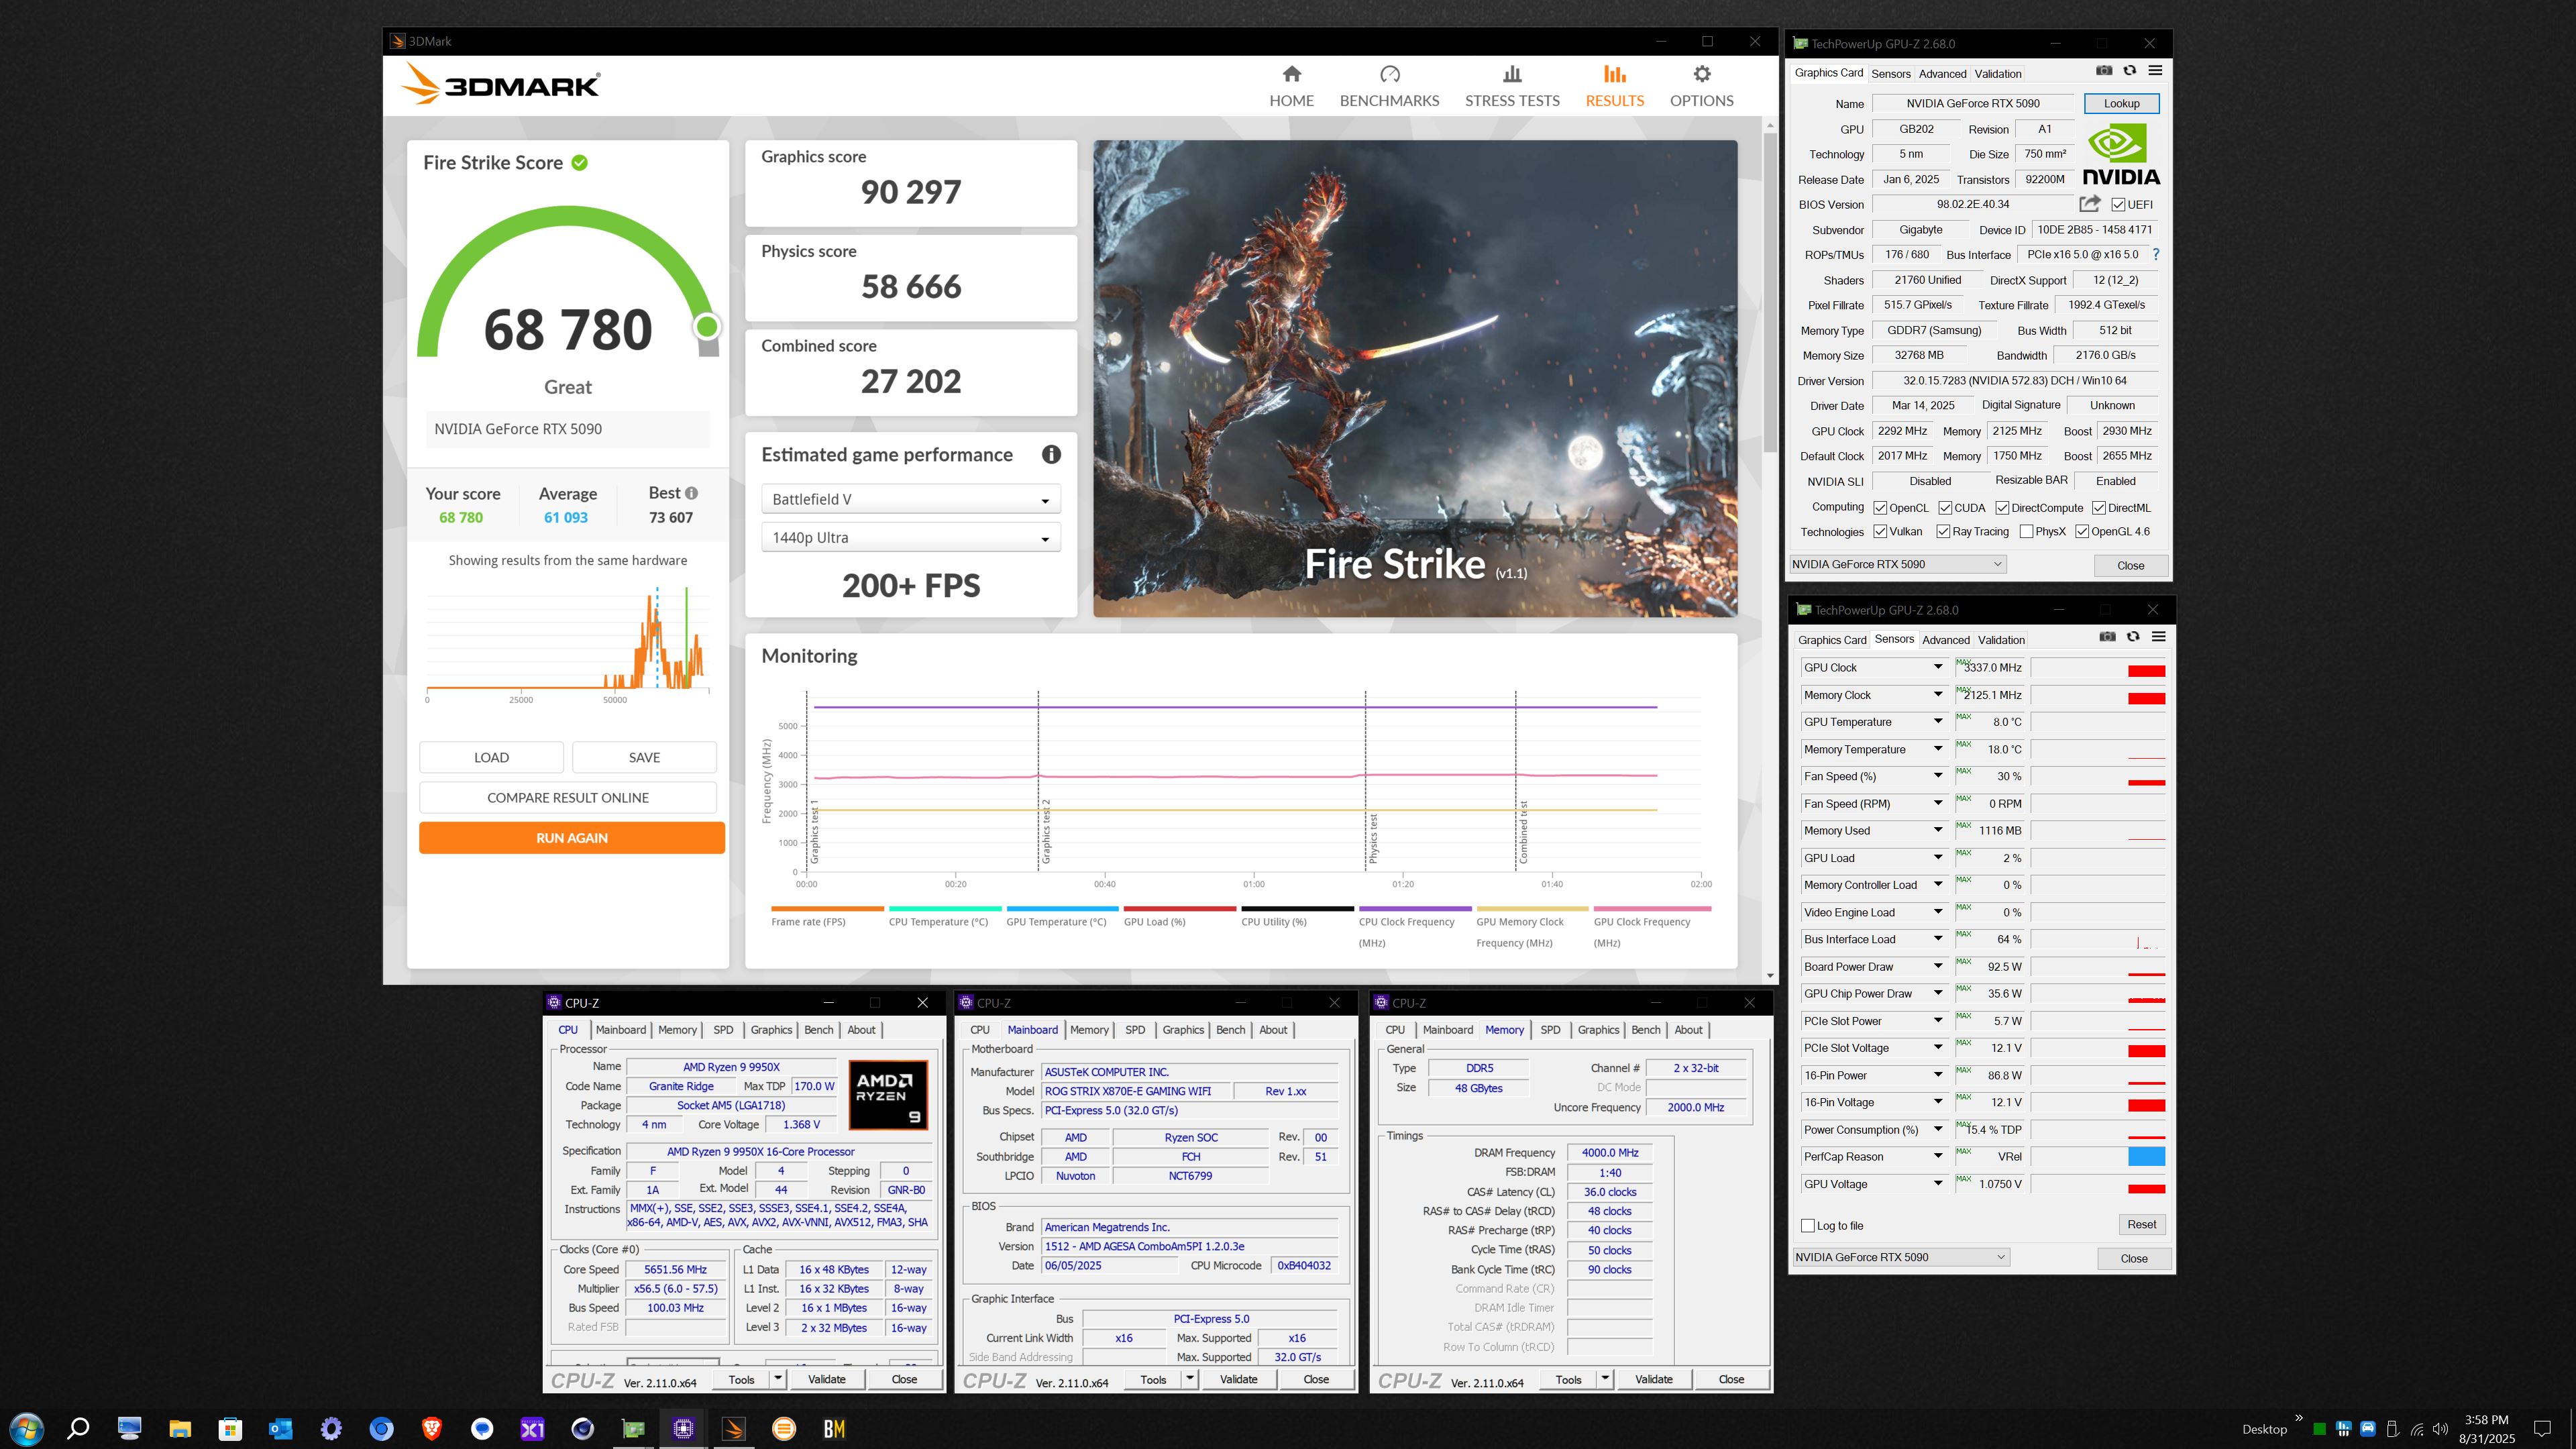Screen dimensions: 2576x1449
Task: Switch to CPU-Z from the taskbar
Action: pos(683,1428)
